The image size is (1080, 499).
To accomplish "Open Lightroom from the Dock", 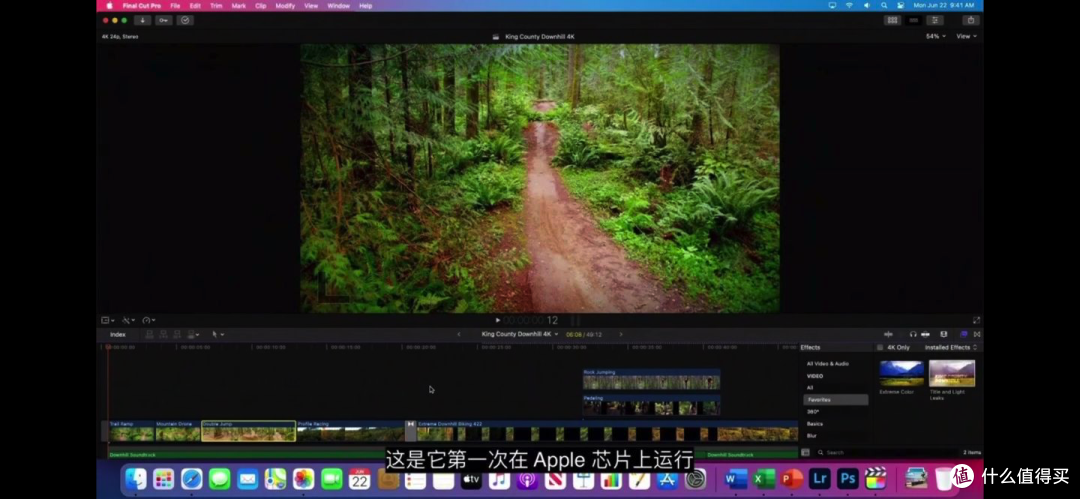I will [820, 478].
